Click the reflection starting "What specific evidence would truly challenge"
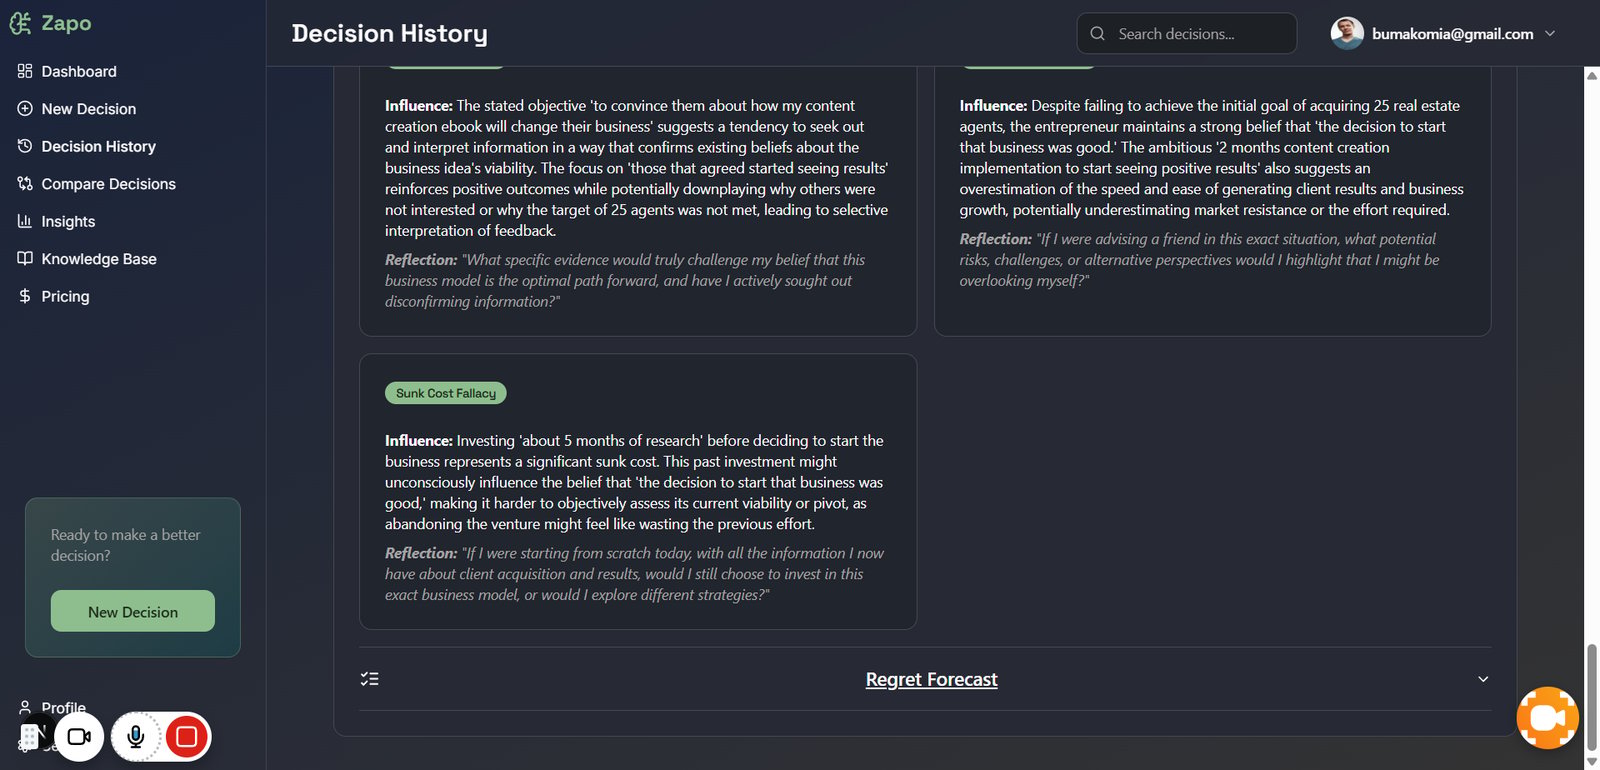 pyautogui.click(x=626, y=281)
